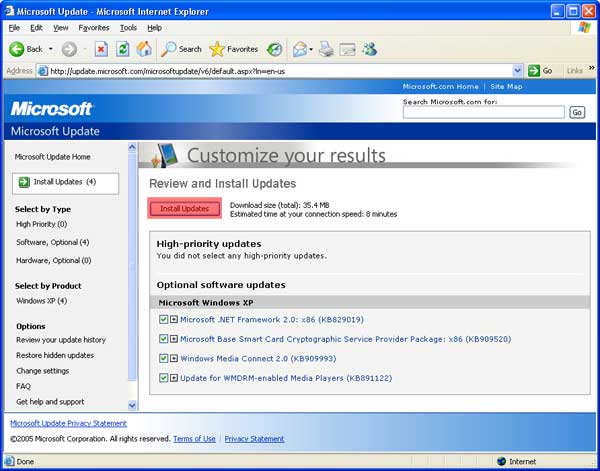Expand details for Windows Media Connect 2.0

click(174, 358)
